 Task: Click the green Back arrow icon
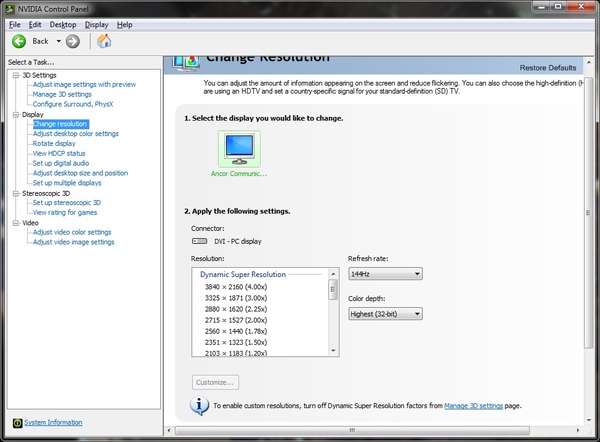[x=19, y=41]
